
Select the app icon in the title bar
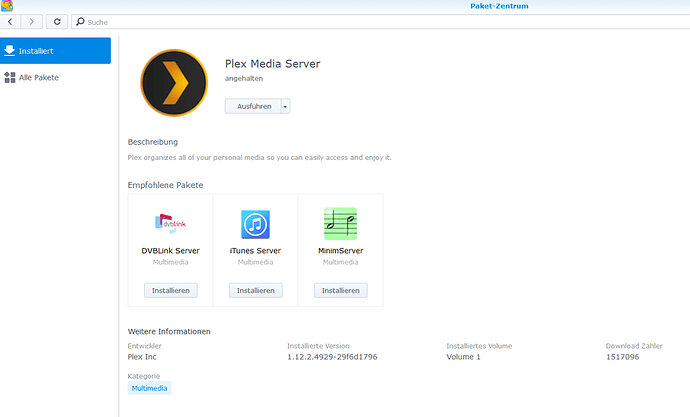click(7, 6)
